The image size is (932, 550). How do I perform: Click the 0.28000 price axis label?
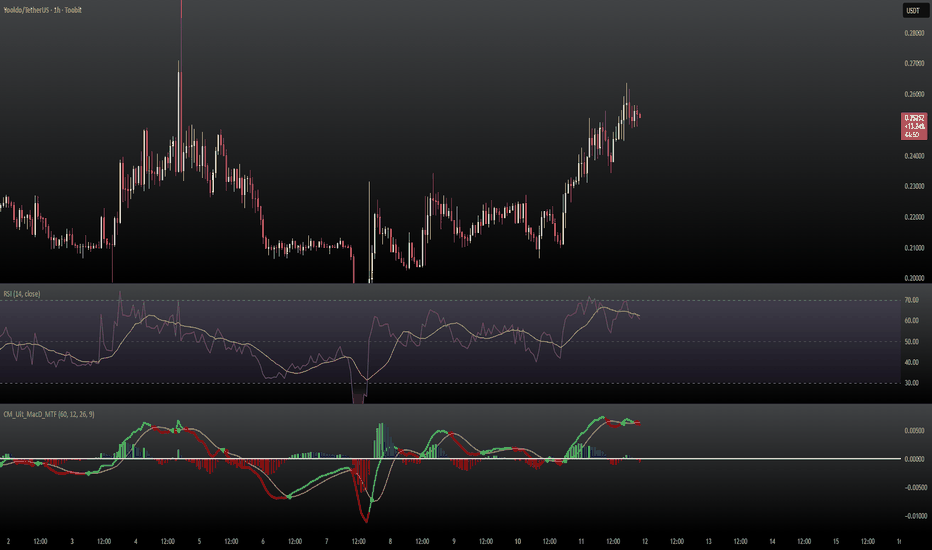tap(914, 33)
